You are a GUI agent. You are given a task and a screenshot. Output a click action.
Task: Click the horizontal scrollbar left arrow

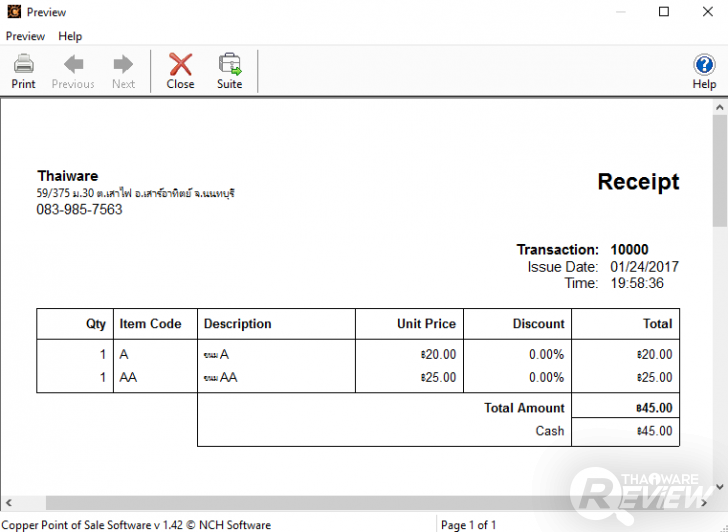(8, 502)
